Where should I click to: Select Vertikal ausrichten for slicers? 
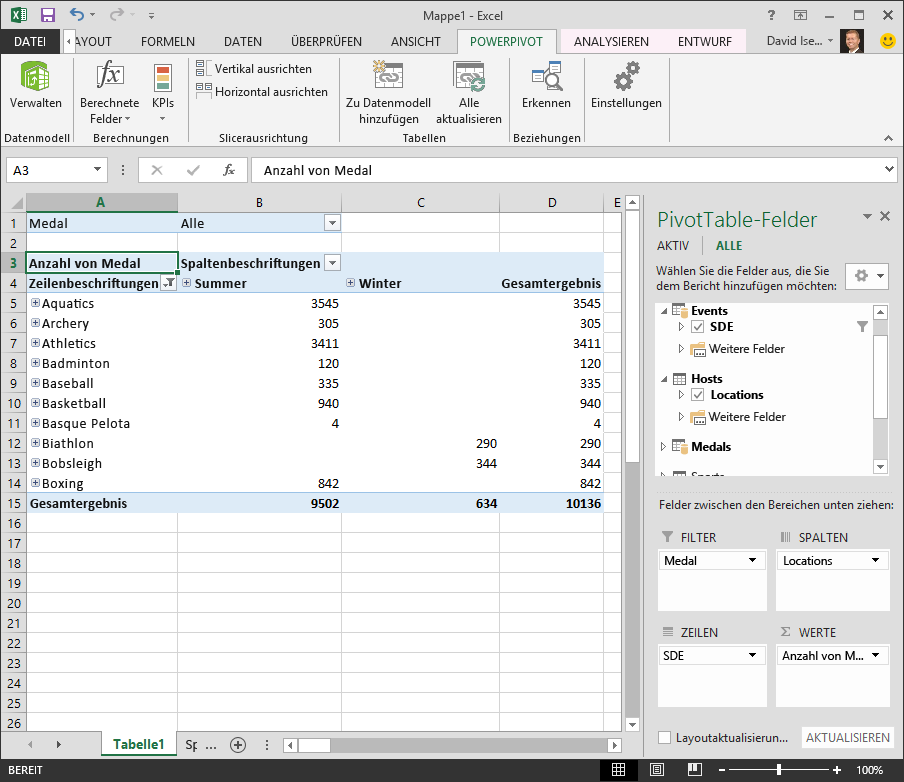point(259,68)
